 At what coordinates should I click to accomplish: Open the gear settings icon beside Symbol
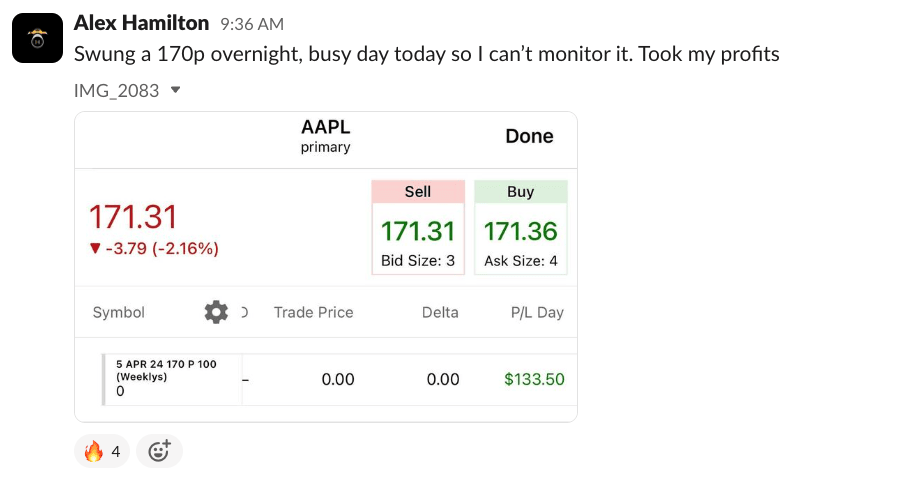(216, 312)
